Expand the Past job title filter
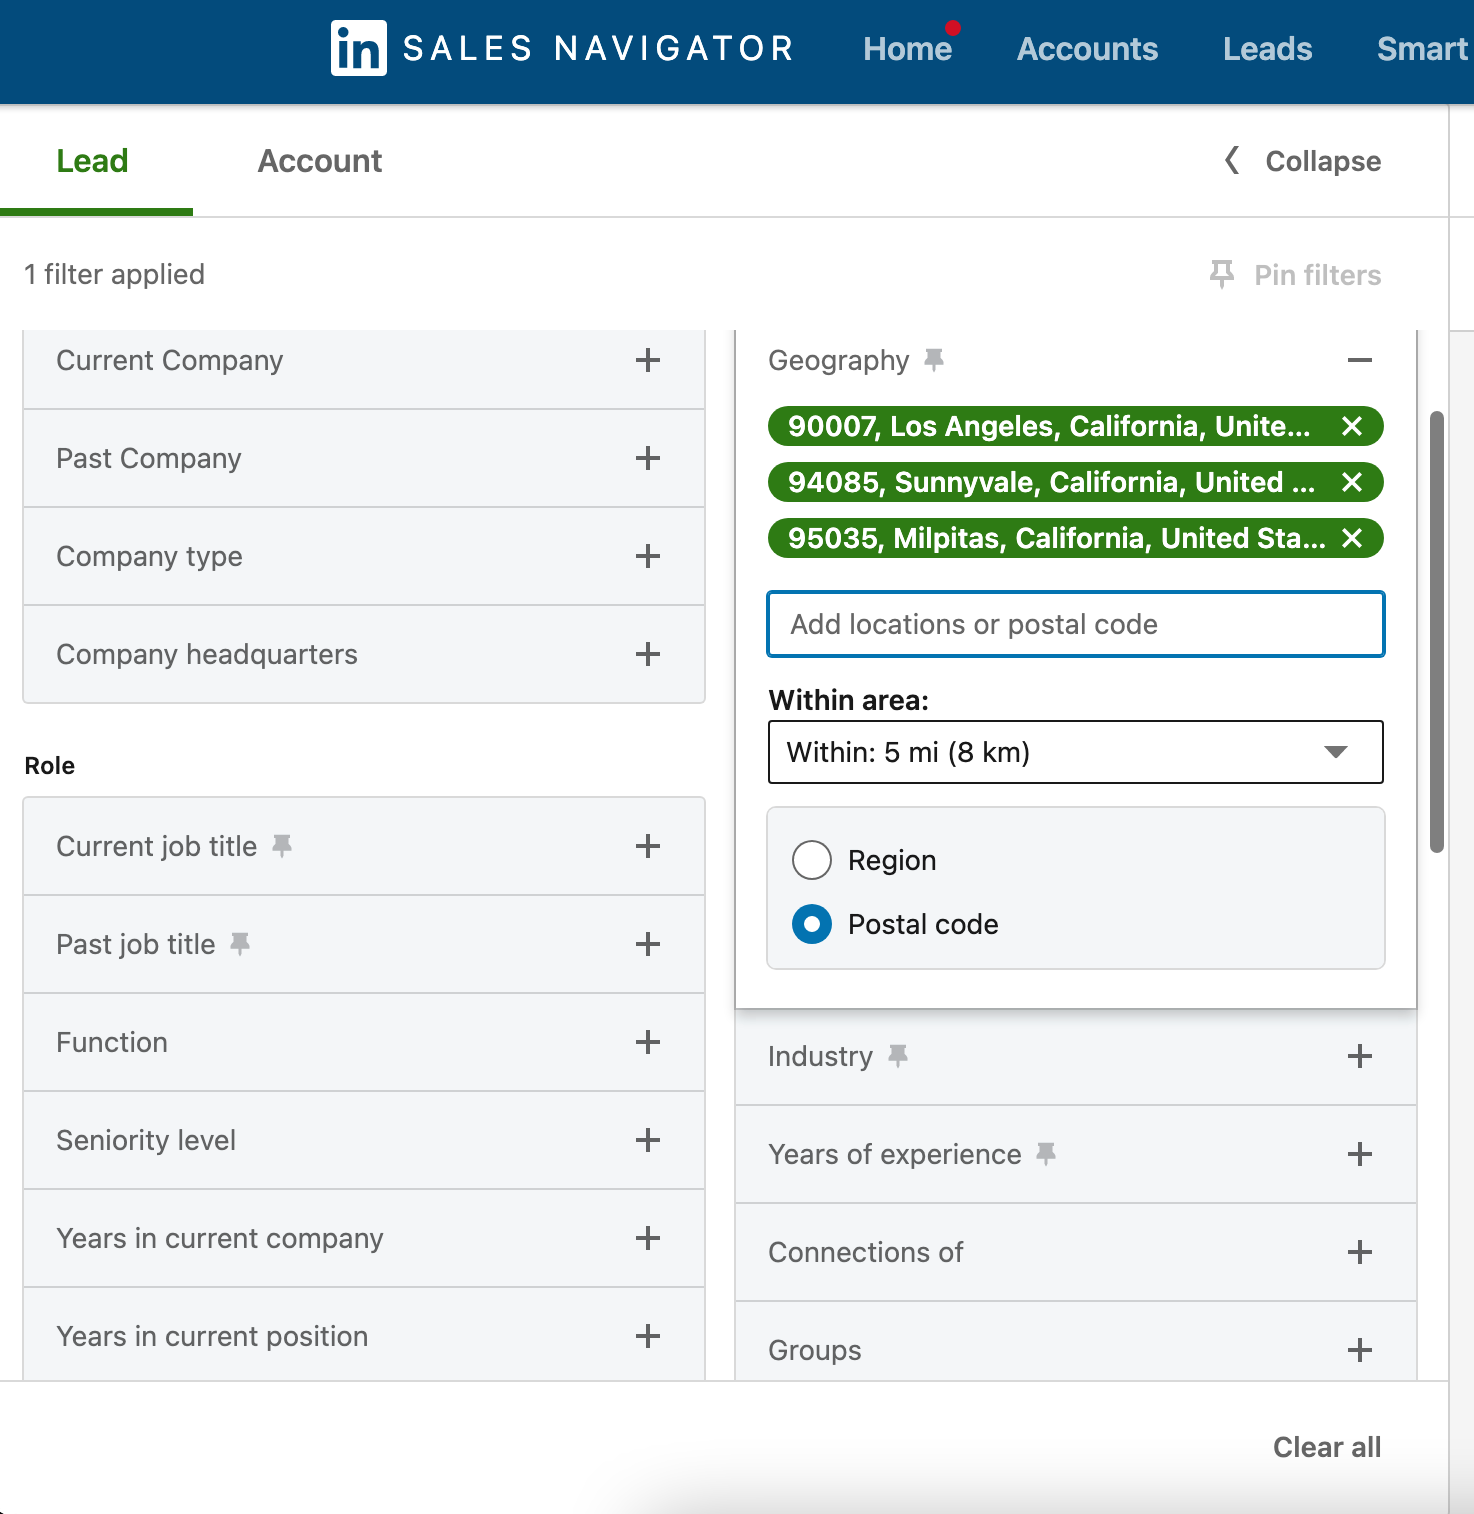The width and height of the screenshot is (1474, 1514). 648,944
